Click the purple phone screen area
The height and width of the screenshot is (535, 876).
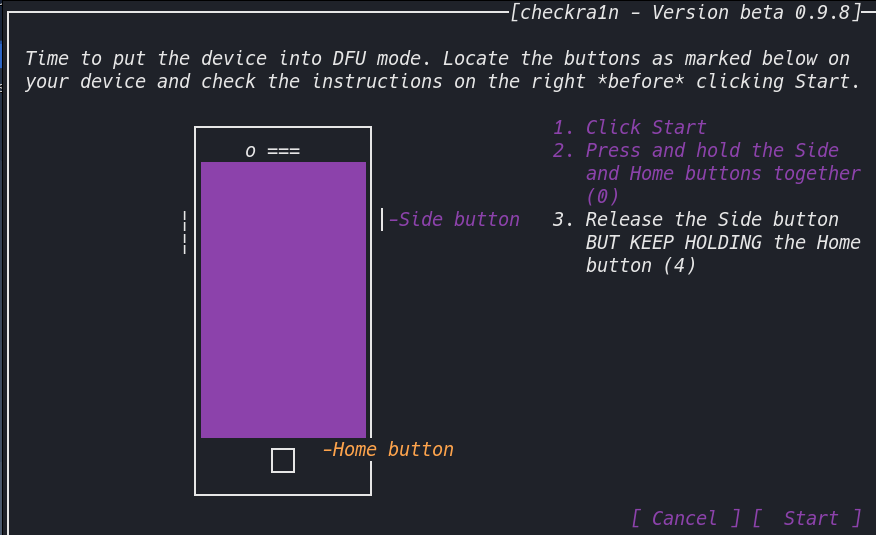pyautogui.click(x=283, y=300)
